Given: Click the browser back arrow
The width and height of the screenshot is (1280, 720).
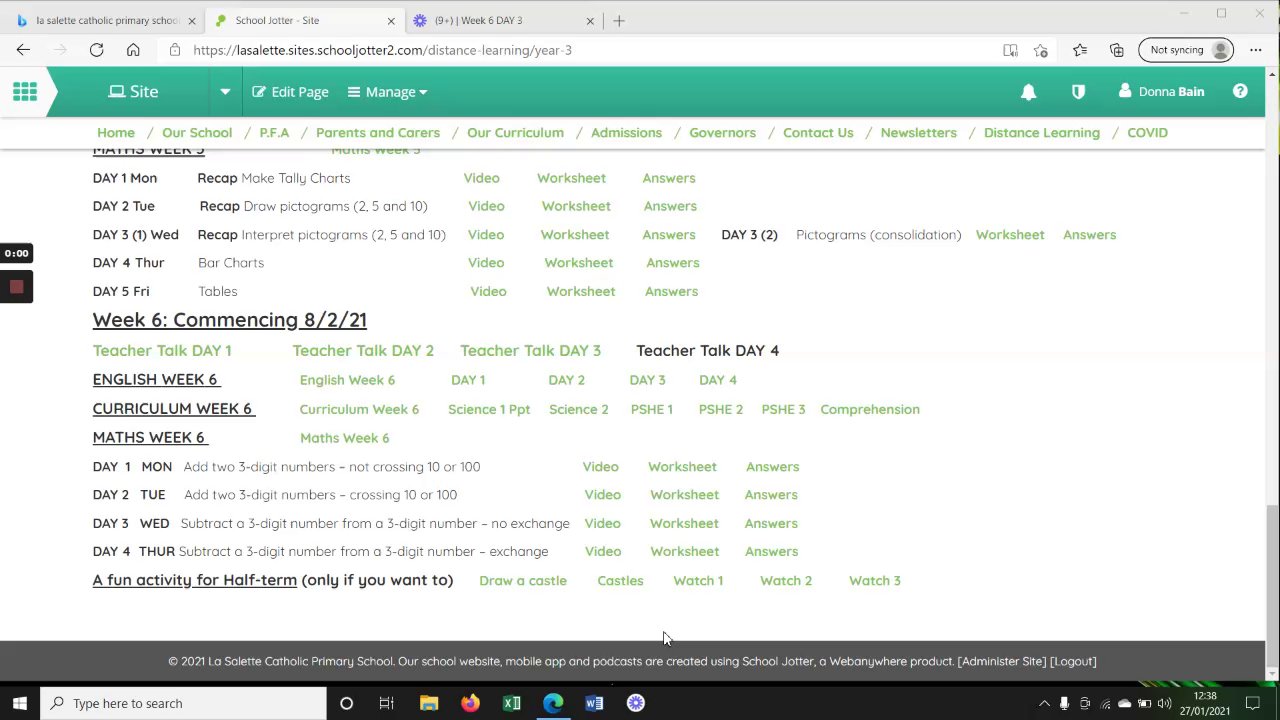Looking at the screenshot, I should (23, 50).
